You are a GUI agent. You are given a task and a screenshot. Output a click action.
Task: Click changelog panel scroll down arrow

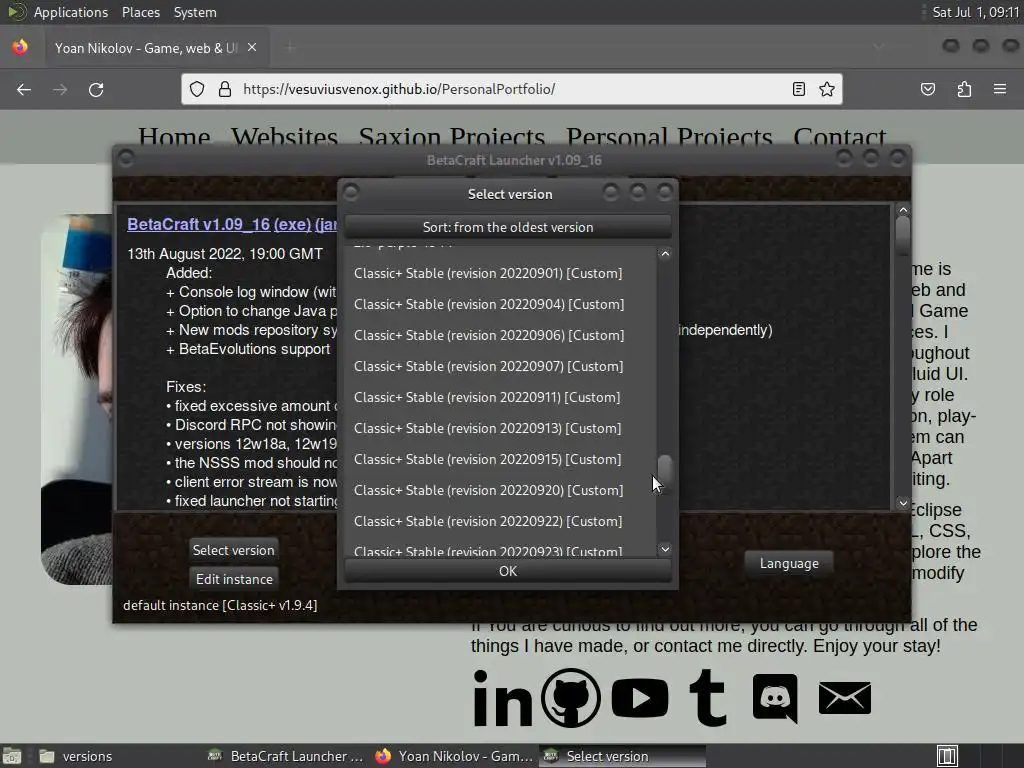tap(903, 503)
